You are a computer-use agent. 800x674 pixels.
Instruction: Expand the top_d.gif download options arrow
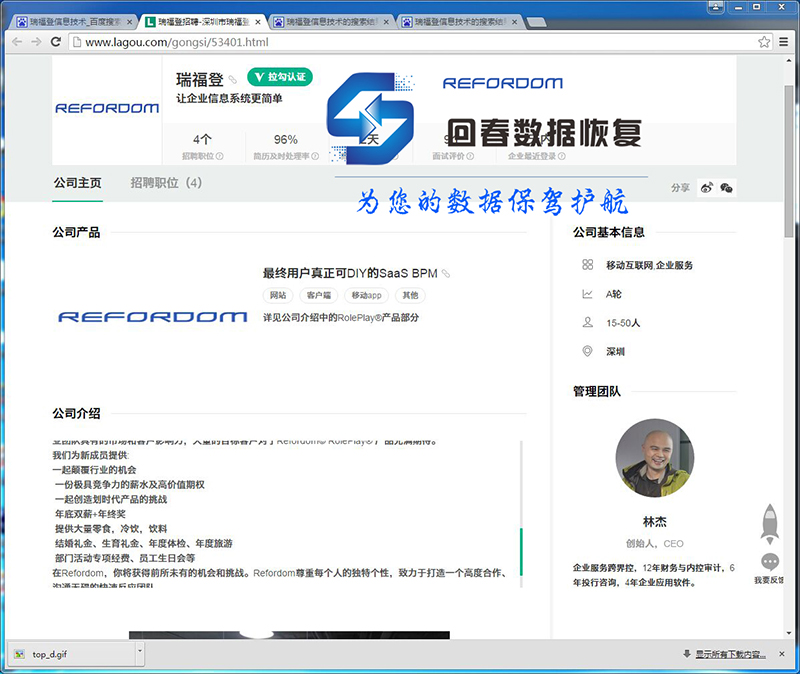tap(137, 654)
